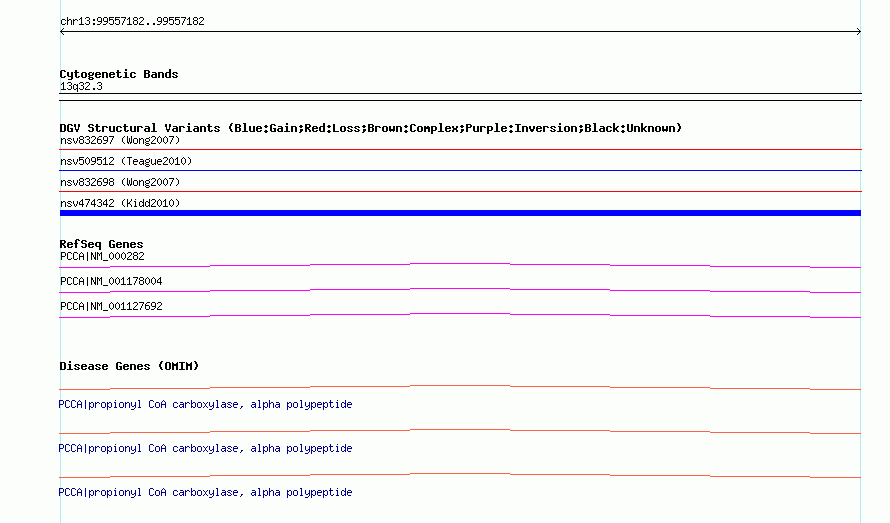
Task: Select variant label nsv509512 (Teague2010)
Action: click(126, 161)
